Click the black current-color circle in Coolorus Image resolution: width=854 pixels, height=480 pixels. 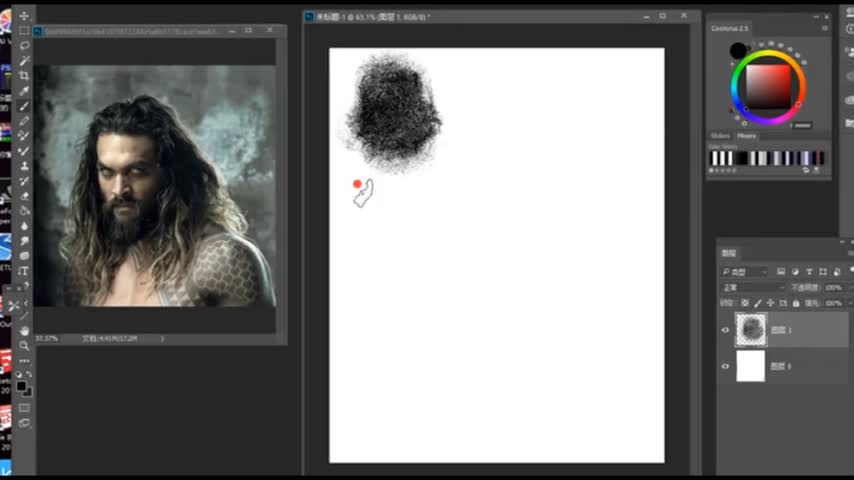coord(738,51)
